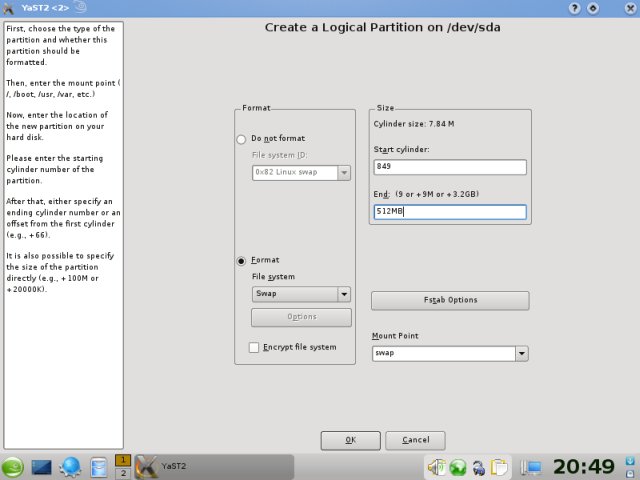Open the Fstab Options dialog

click(x=449, y=300)
